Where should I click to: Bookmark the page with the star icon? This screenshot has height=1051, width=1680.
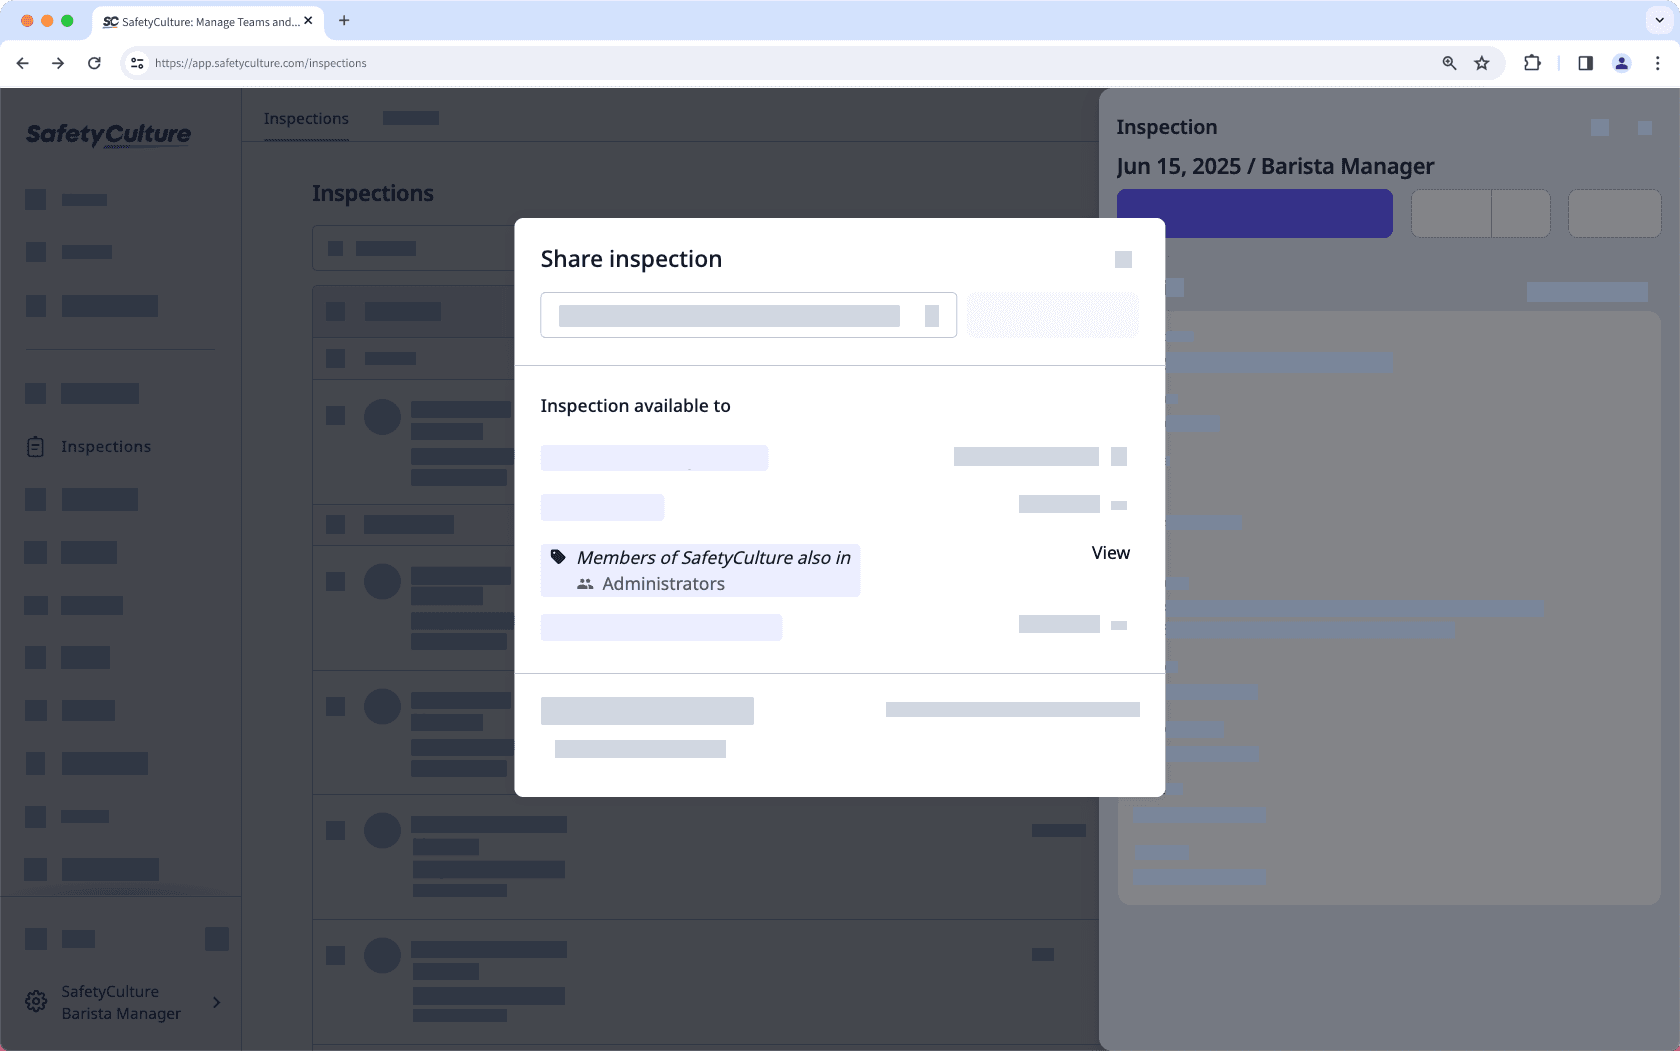(1482, 62)
